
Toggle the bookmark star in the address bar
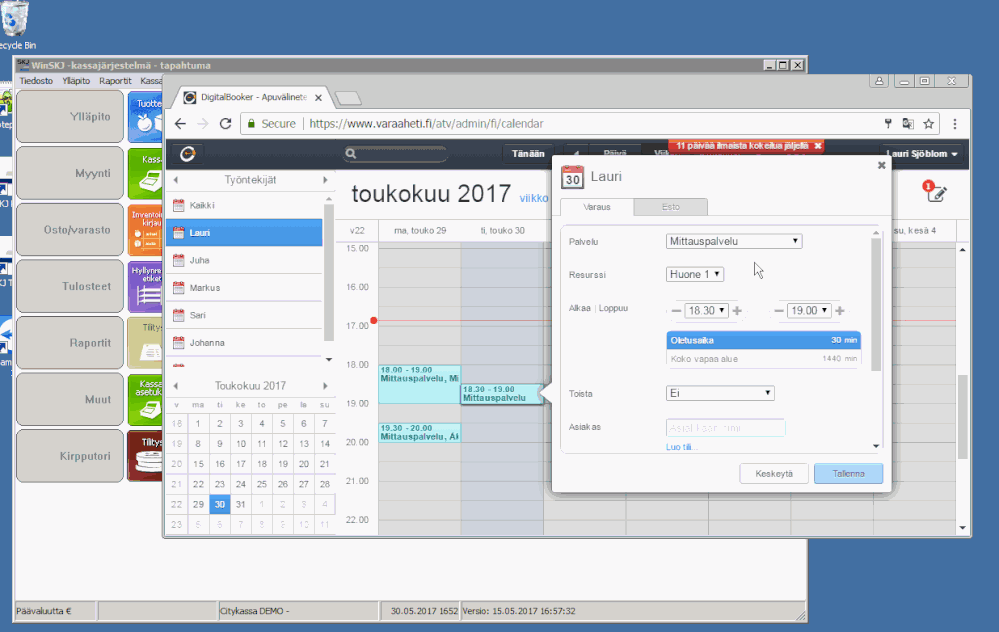click(x=929, y=123)
